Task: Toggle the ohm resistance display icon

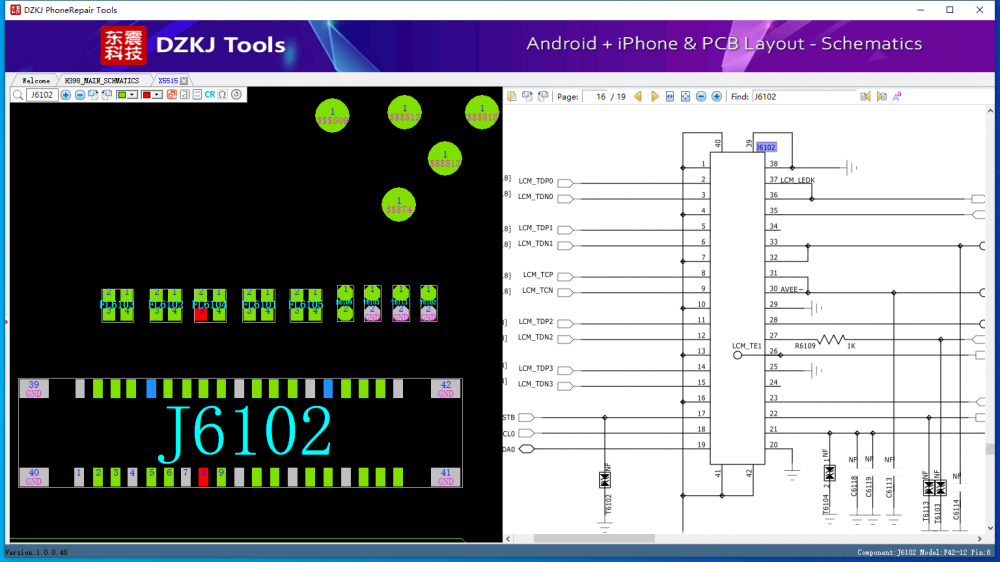Action: pos(222,95)
